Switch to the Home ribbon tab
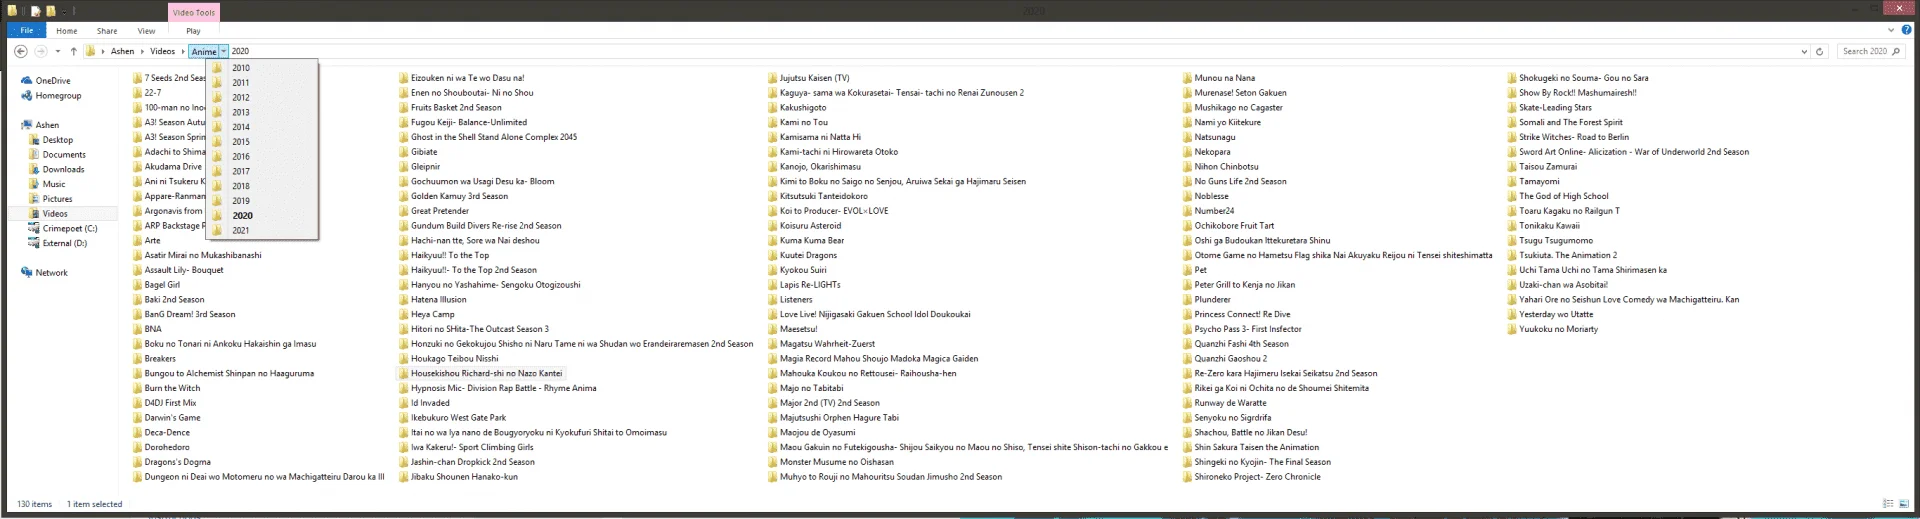 pyautogui.click(x=67, y=31)
